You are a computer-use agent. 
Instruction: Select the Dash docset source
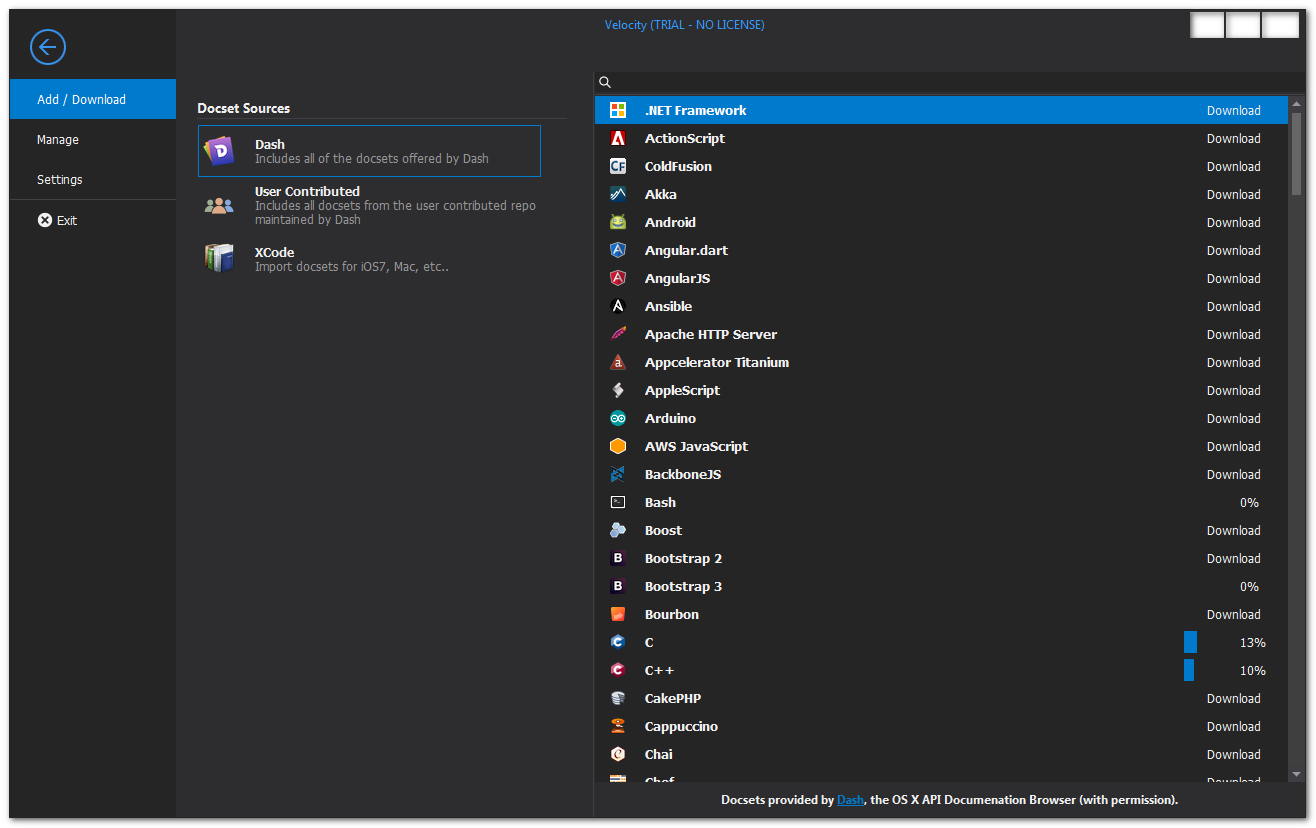[369, 151]
